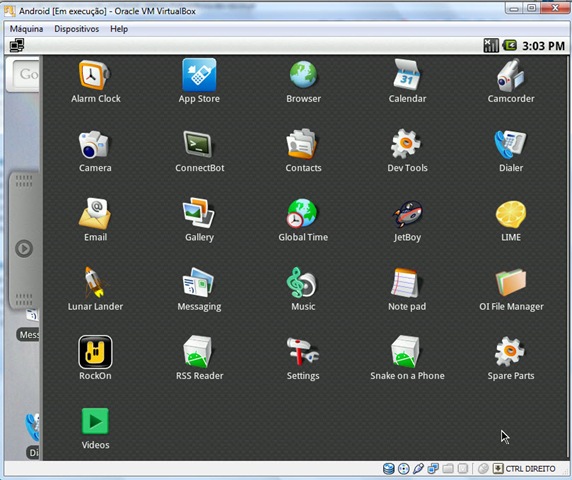Screen dimensions: 572x480
Task: Click VirtualBox mouse integration status icon
Action: pos(483,469)
